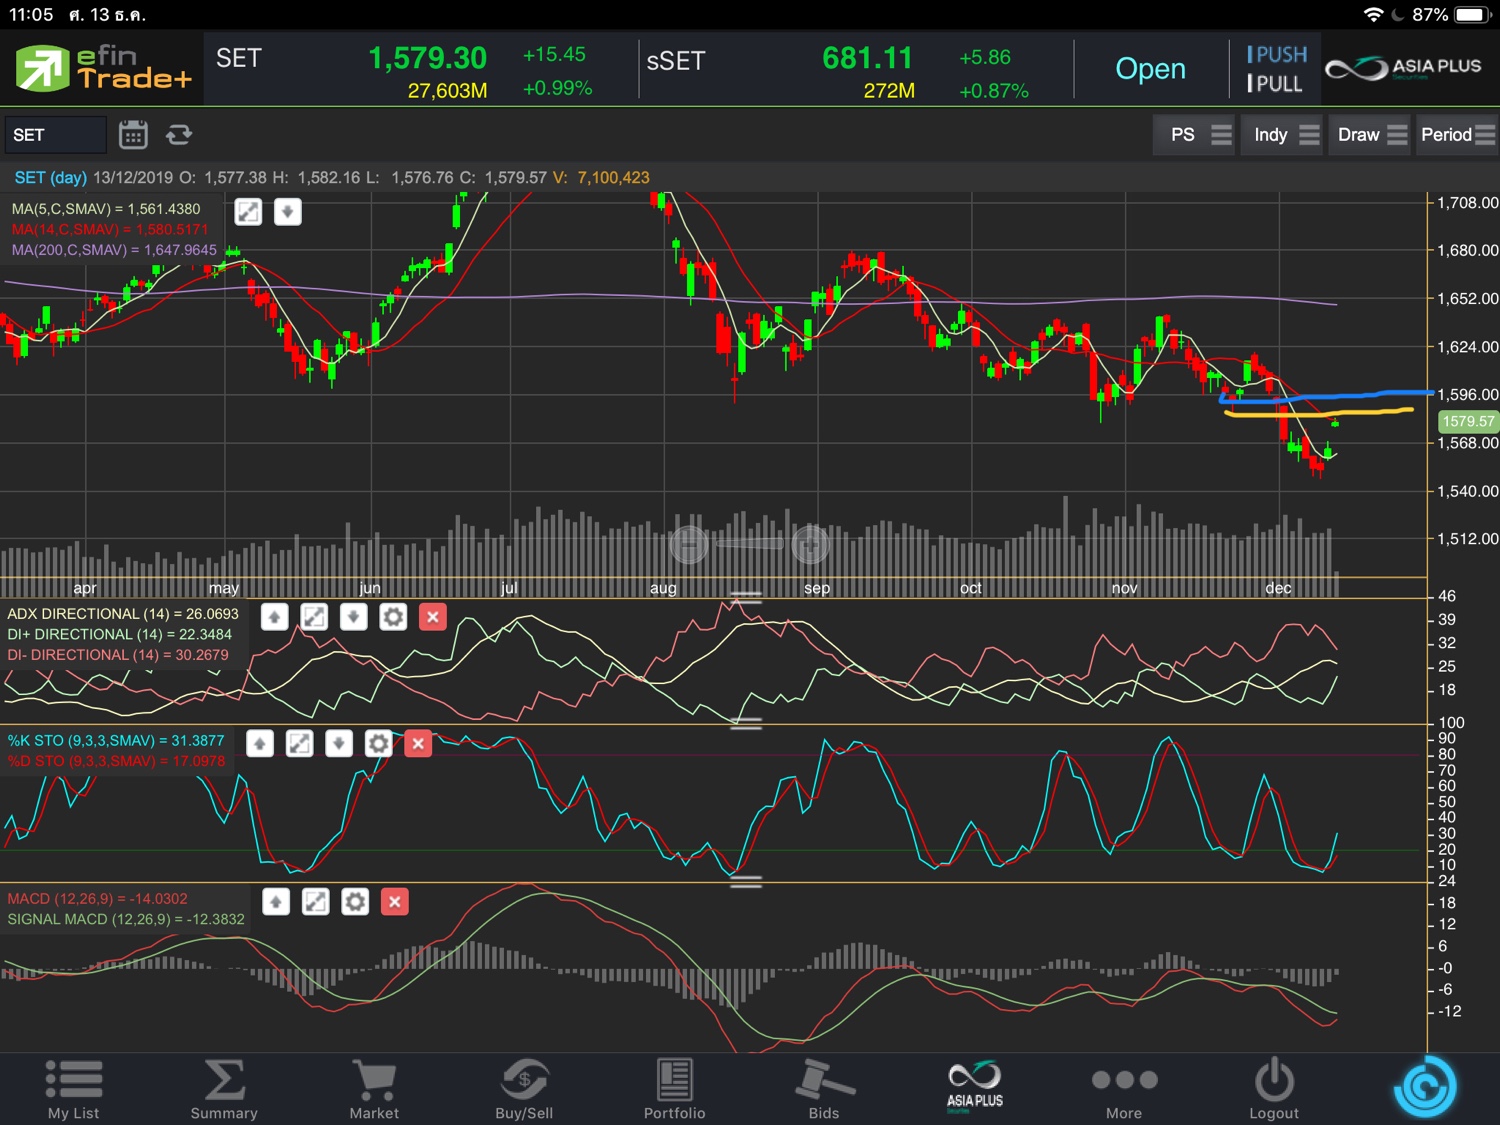Zoom out chart with minus control
The width and height of the screenshot is (1500, 1125).
click(x=689, y=544)
